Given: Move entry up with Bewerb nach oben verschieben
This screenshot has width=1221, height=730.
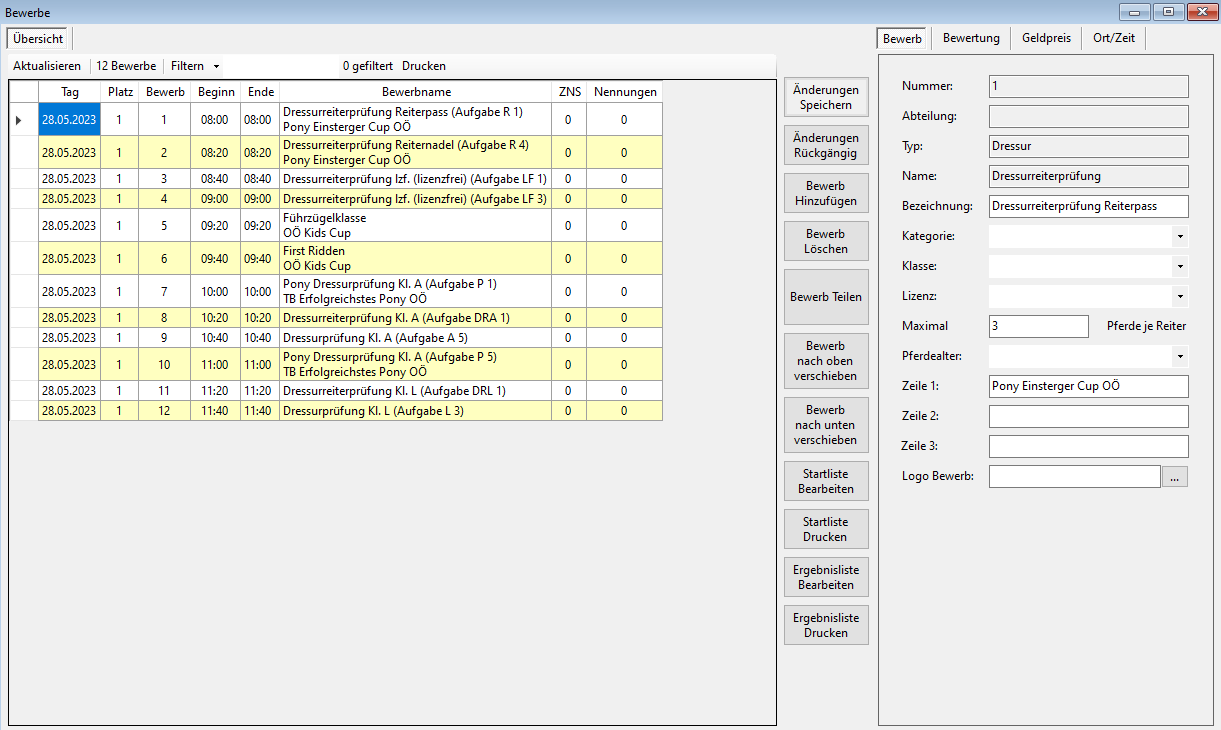Looking at the screenshot, I should click(x=825, y=361).
